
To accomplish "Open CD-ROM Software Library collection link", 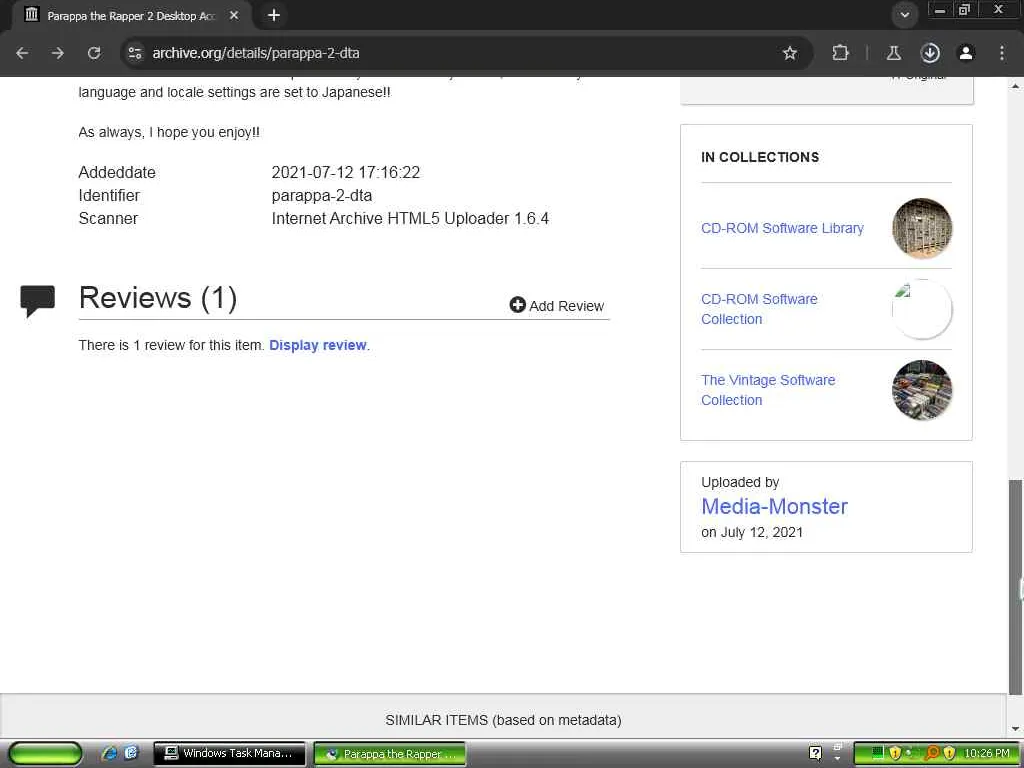I will pyautogui.click(x=782, y=228).
